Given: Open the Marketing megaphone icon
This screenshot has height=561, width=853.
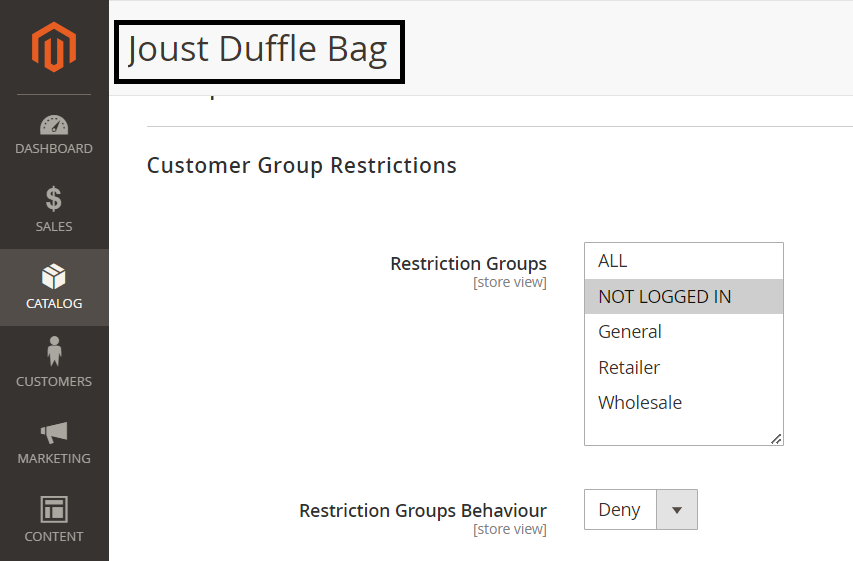Looking at the screenshot, I should pyautogui.click(x=54, y=432).
